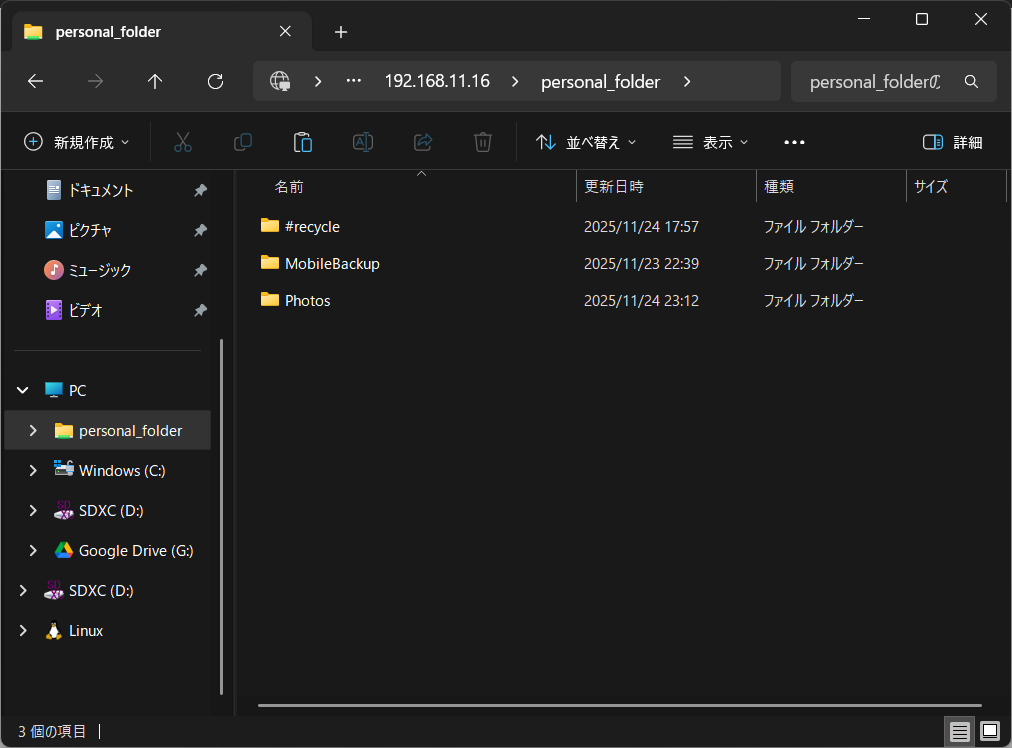
Task: Click the horizontal scrollbar in file list
Action: click(620, 705)
